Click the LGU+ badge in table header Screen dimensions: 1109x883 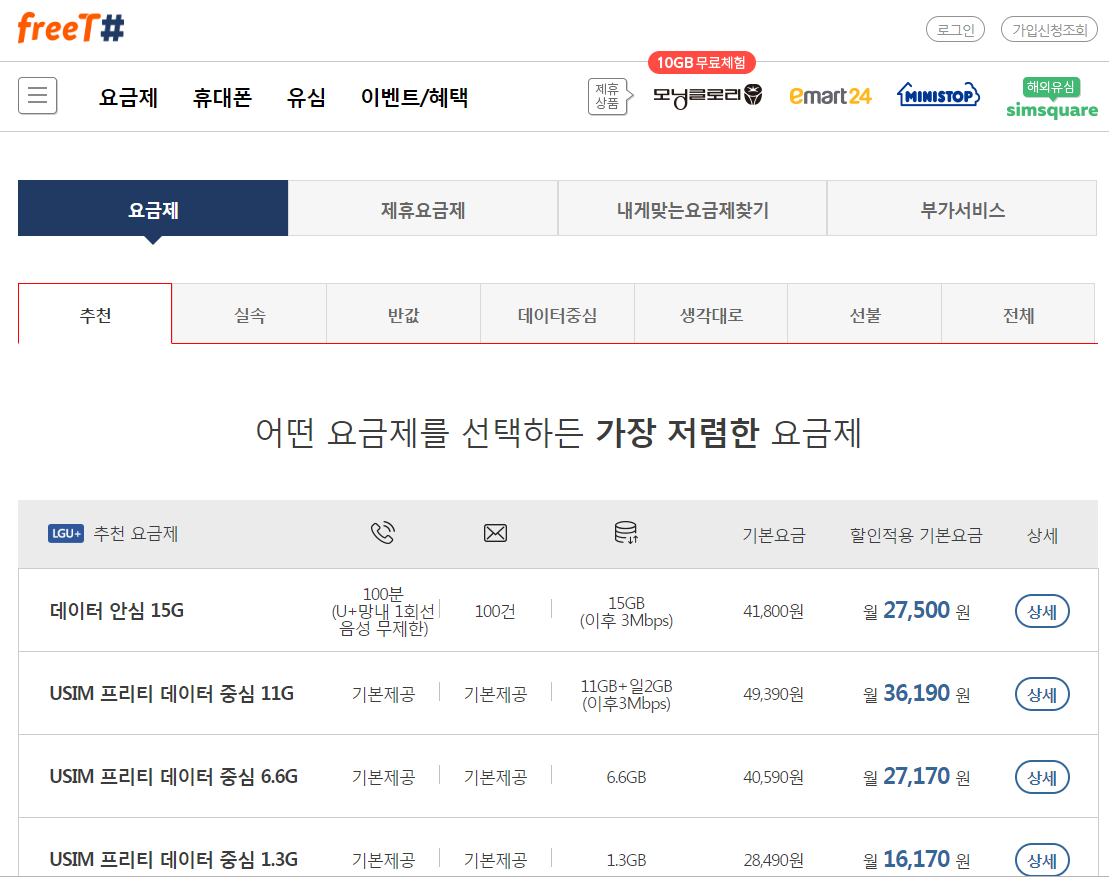pyautogui.click(x=66, y=533)
